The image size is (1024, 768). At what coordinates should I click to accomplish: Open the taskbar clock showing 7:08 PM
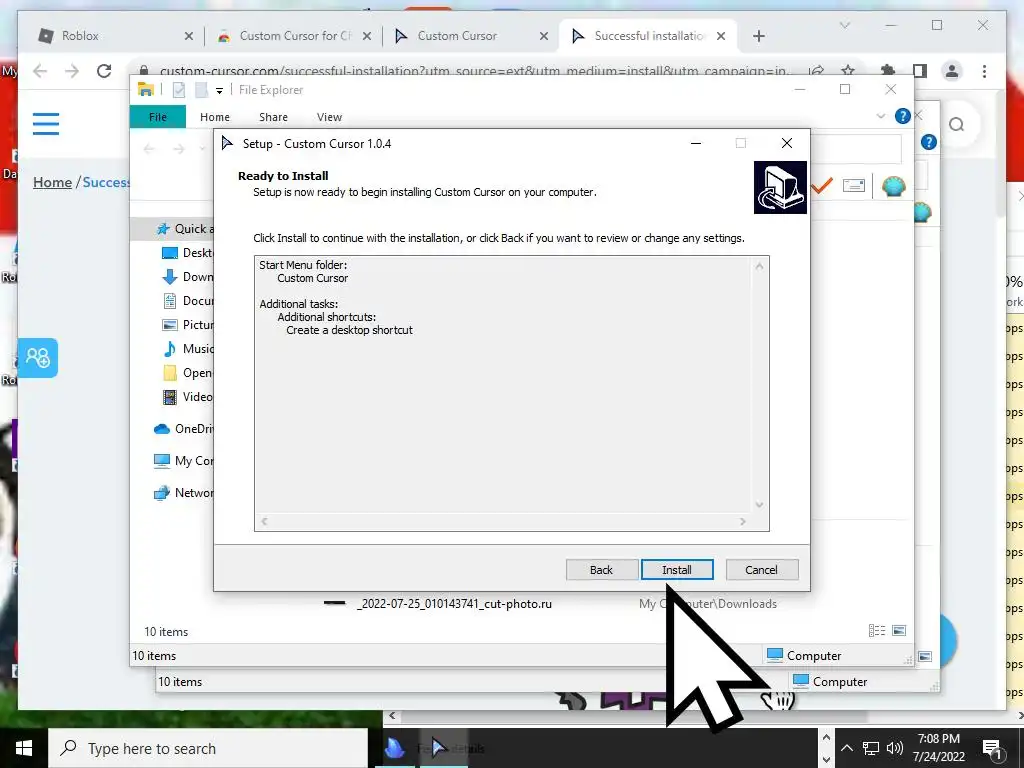pyautogui.click(x=938, y=748)
